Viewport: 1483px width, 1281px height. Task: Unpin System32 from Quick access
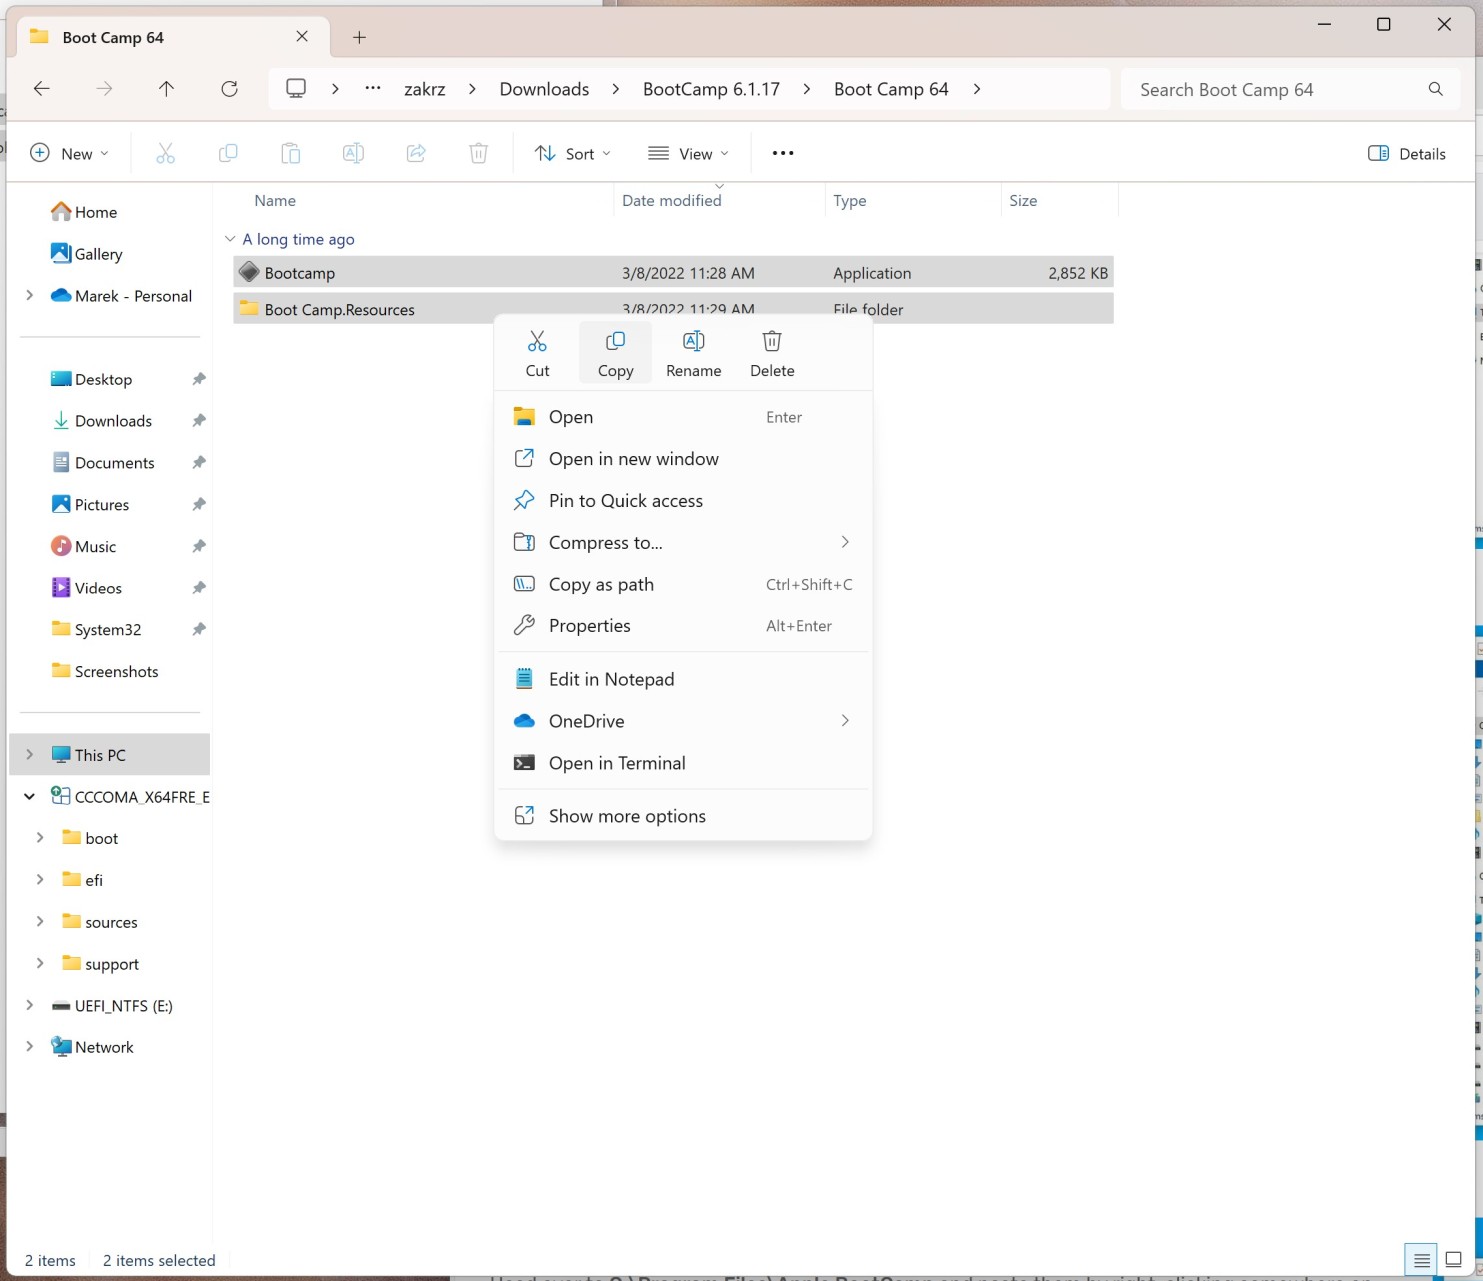(x=199, y=629)
